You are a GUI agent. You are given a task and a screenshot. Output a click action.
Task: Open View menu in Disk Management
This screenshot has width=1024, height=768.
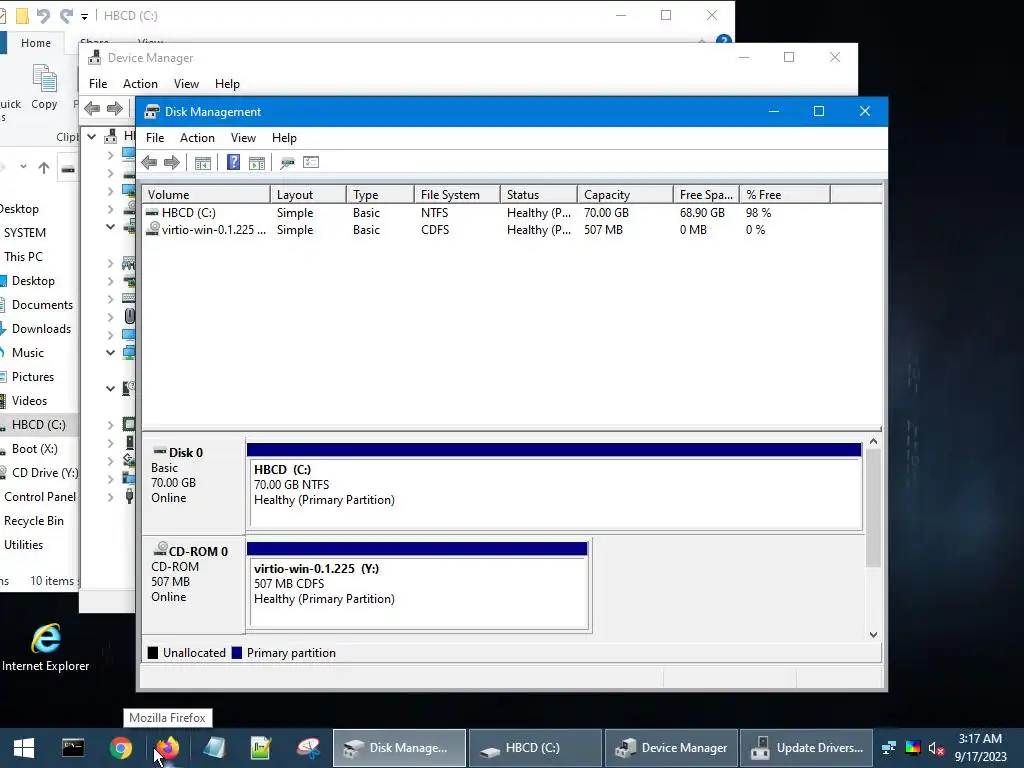[x=243, y=138]
